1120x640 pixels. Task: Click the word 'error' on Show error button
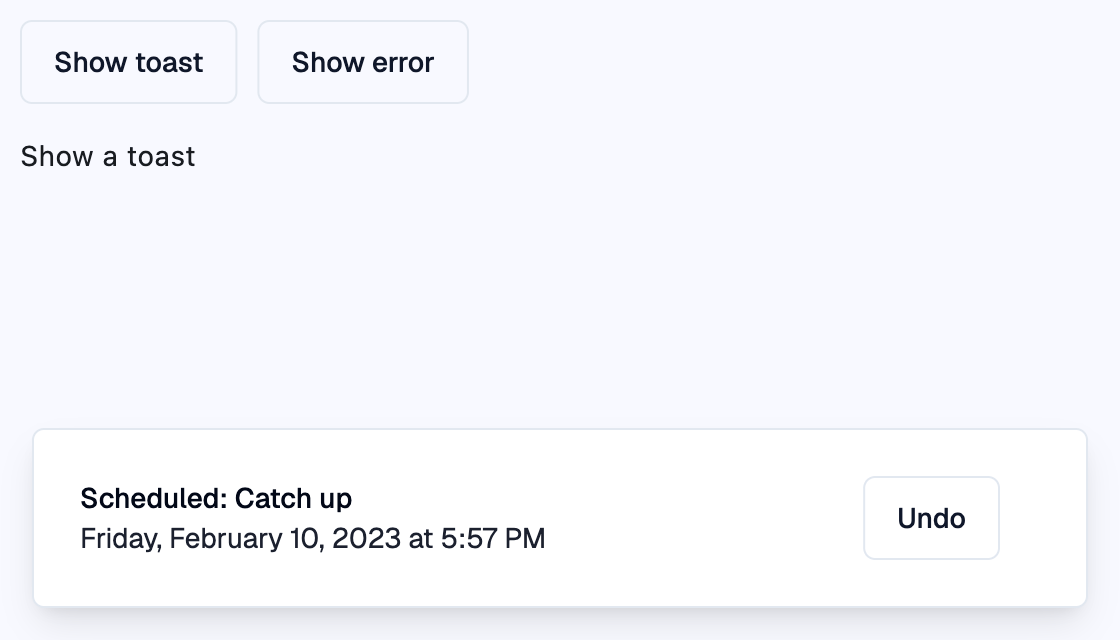[x=402, y=62]
